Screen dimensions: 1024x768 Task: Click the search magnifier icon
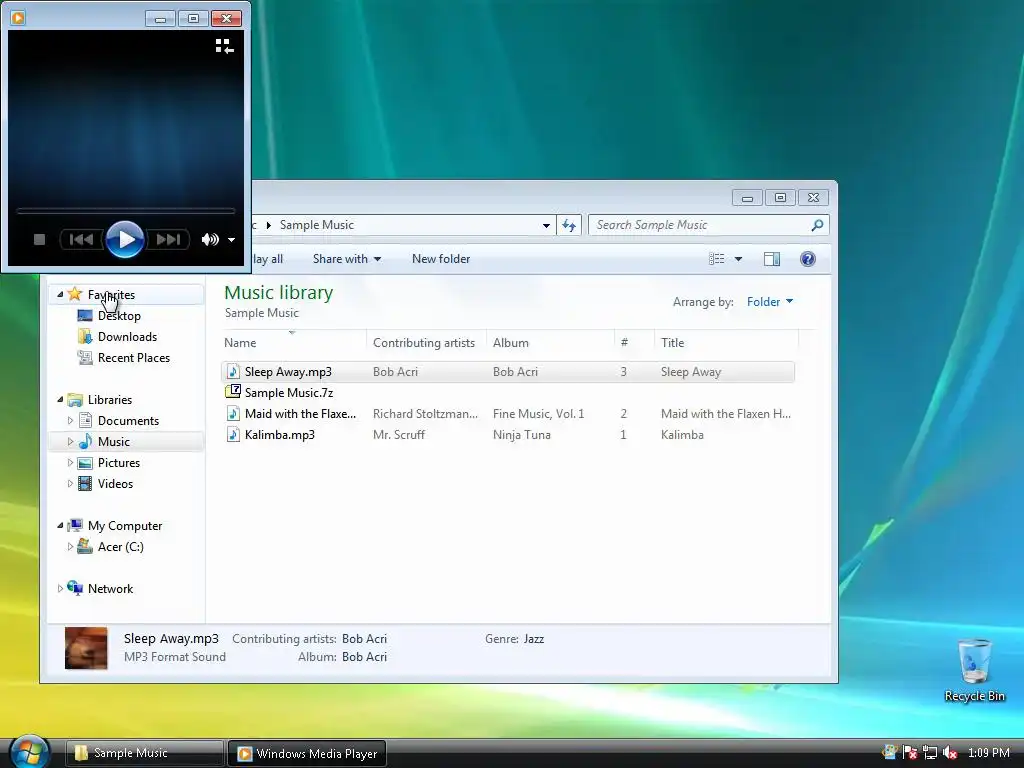817,225
